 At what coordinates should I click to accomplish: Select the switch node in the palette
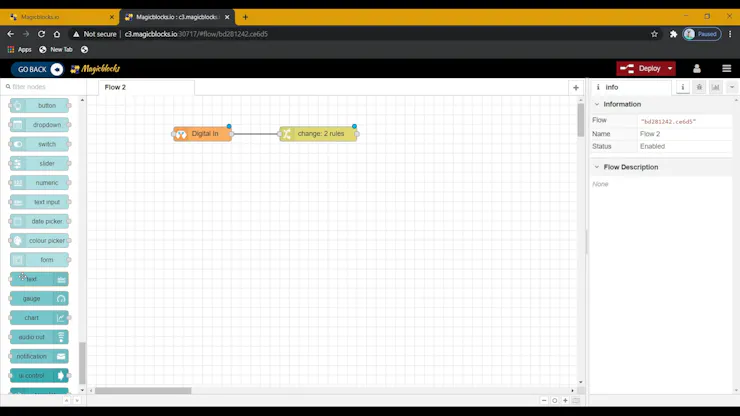tap(39, 144)
